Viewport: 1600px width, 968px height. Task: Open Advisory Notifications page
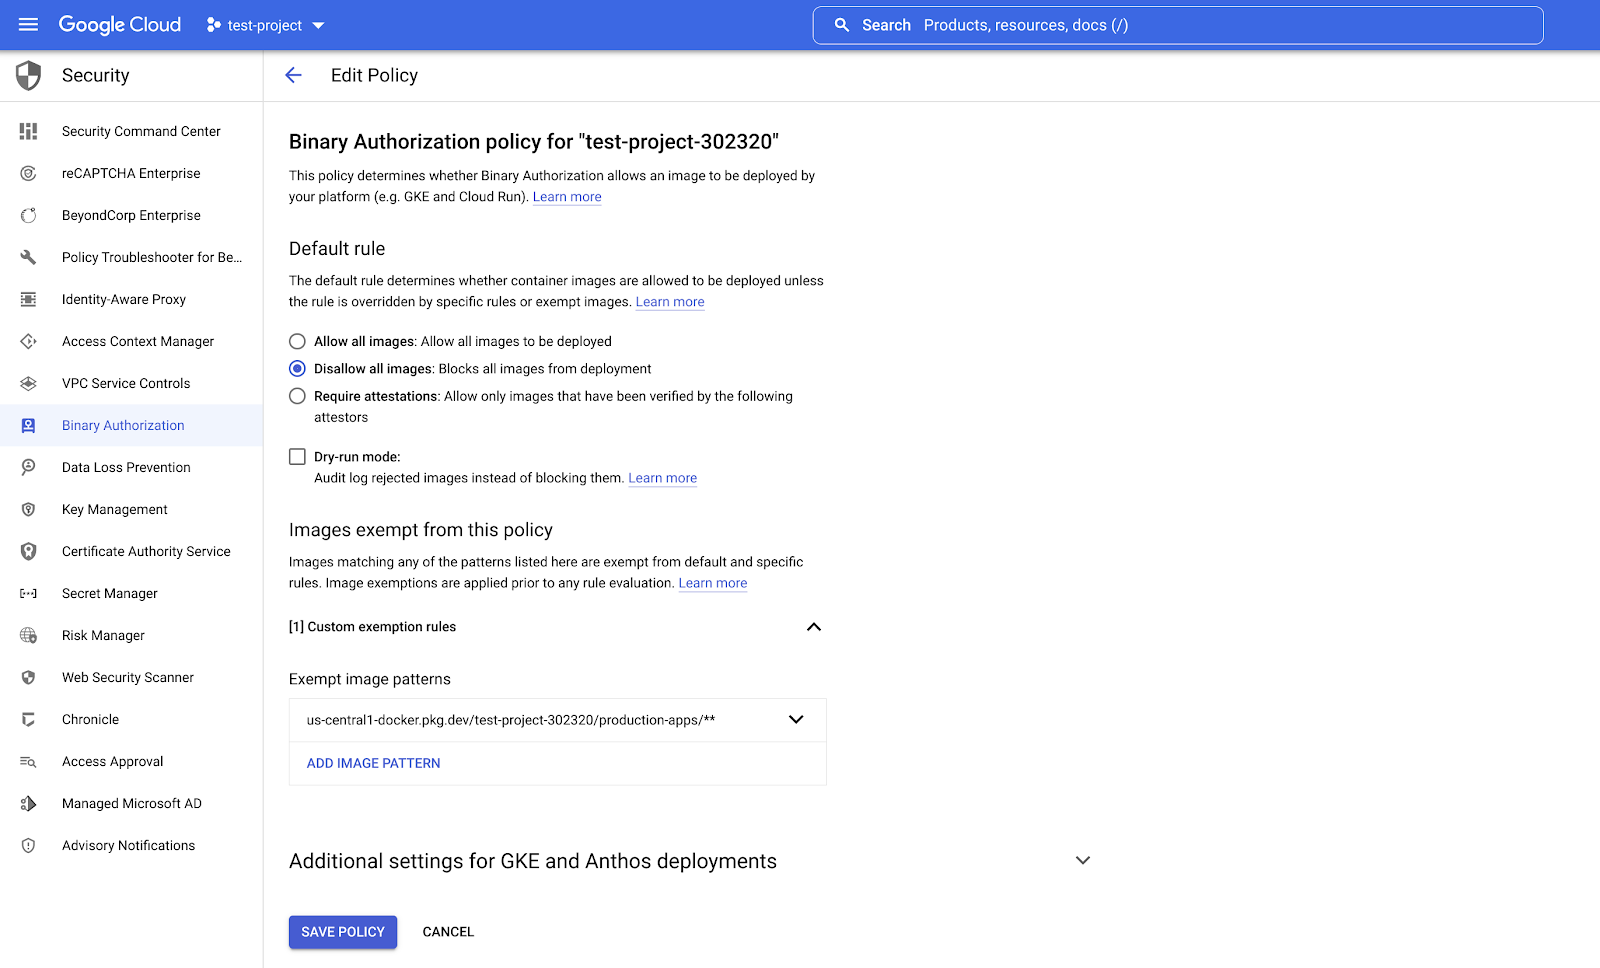[128, 845]
